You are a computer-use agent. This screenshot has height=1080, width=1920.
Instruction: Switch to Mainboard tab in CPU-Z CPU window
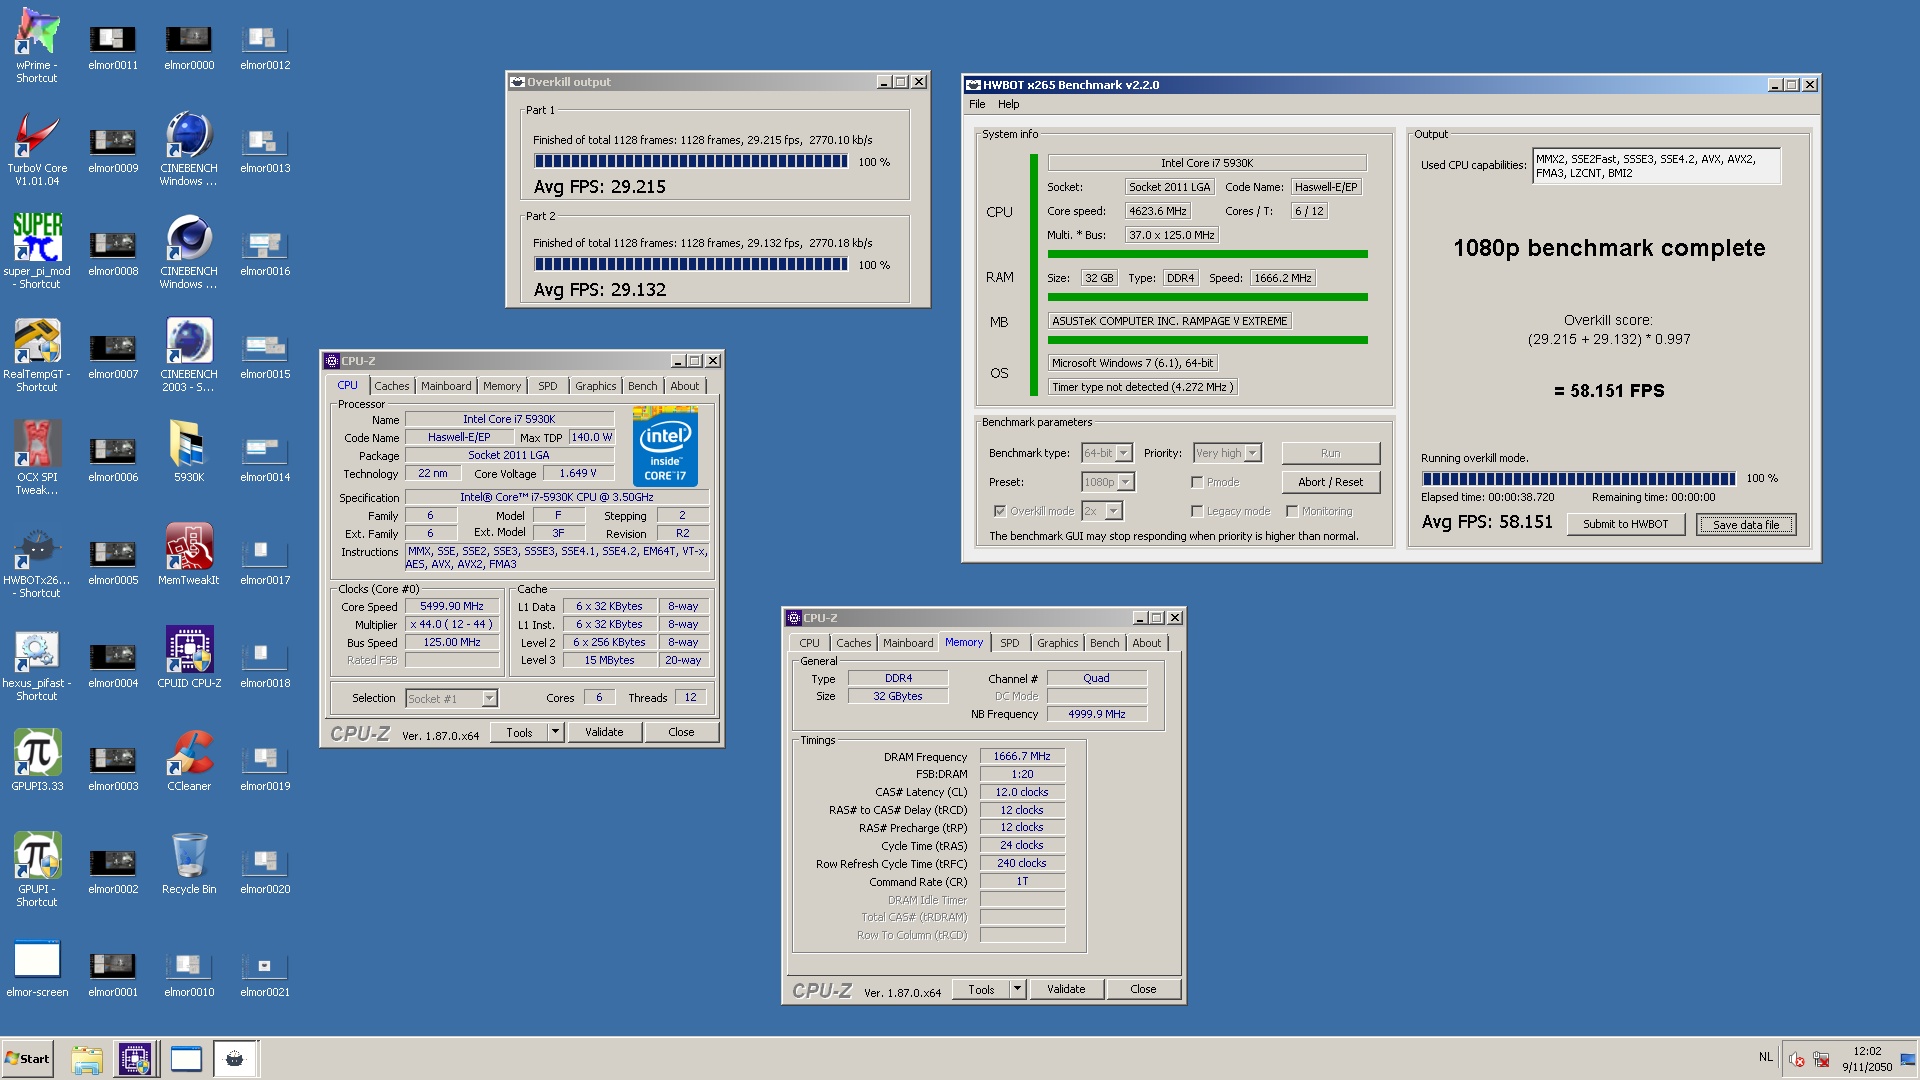coord(446,386)
